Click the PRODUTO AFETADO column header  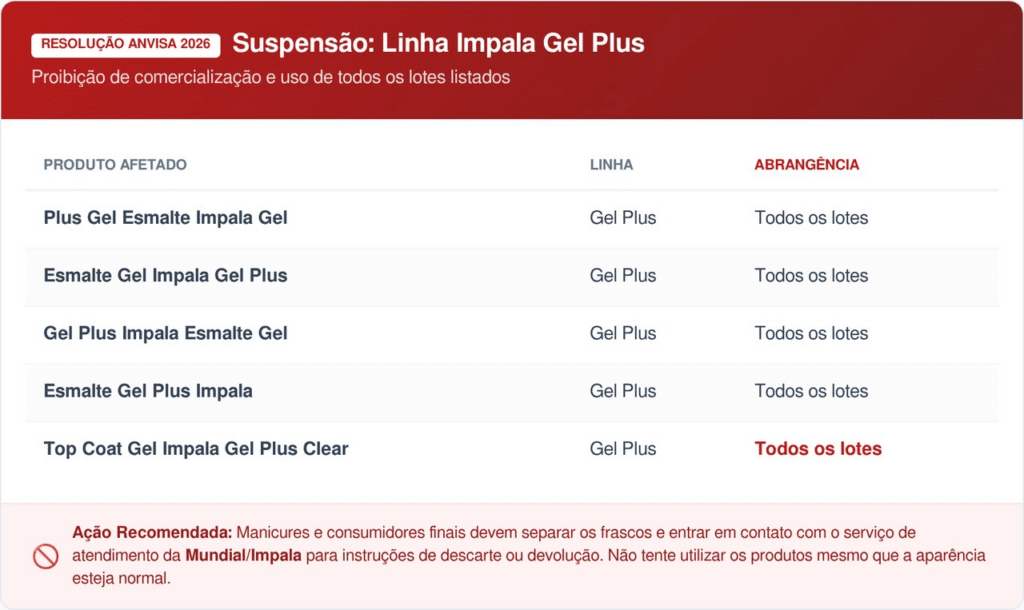point(115,165)
